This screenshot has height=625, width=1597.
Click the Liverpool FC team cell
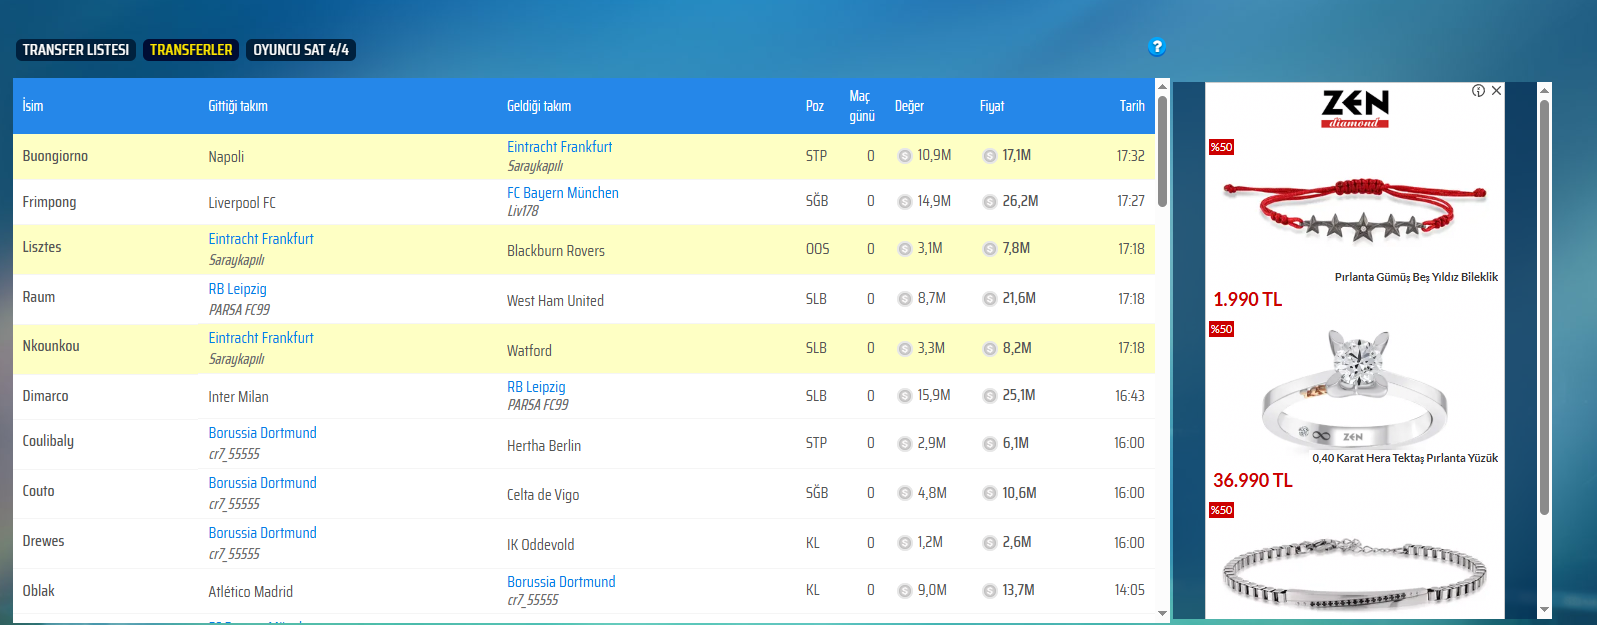tap(242, 203)
